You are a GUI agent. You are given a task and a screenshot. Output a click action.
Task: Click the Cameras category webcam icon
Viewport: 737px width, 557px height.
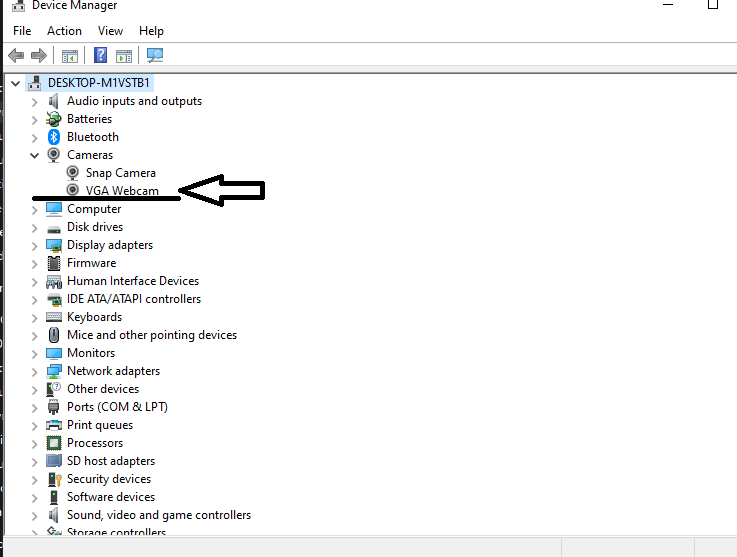point(54,155)
